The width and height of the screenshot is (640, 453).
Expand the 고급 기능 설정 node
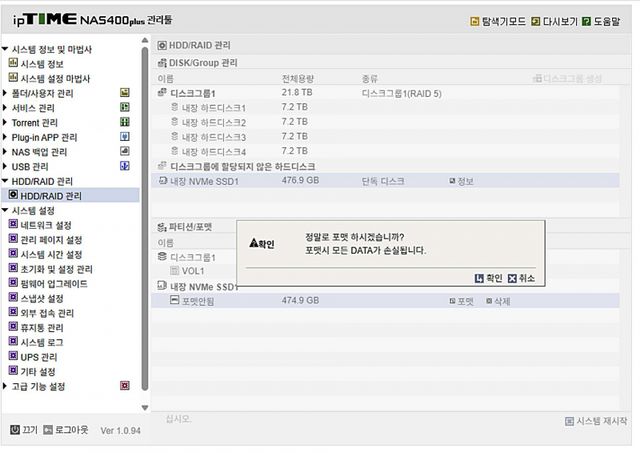(x=5, y=386)
